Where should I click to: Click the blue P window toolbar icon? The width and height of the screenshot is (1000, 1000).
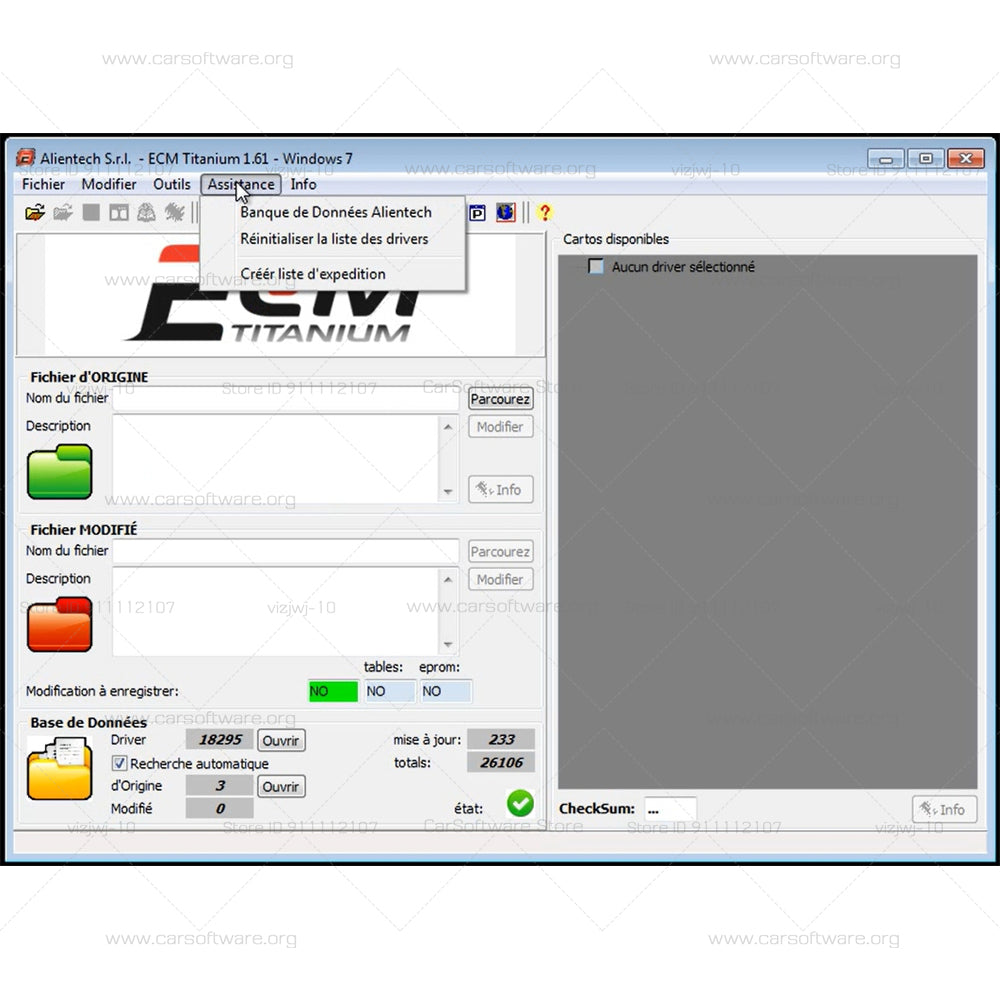pyautogui.click(x=477, y=213)
